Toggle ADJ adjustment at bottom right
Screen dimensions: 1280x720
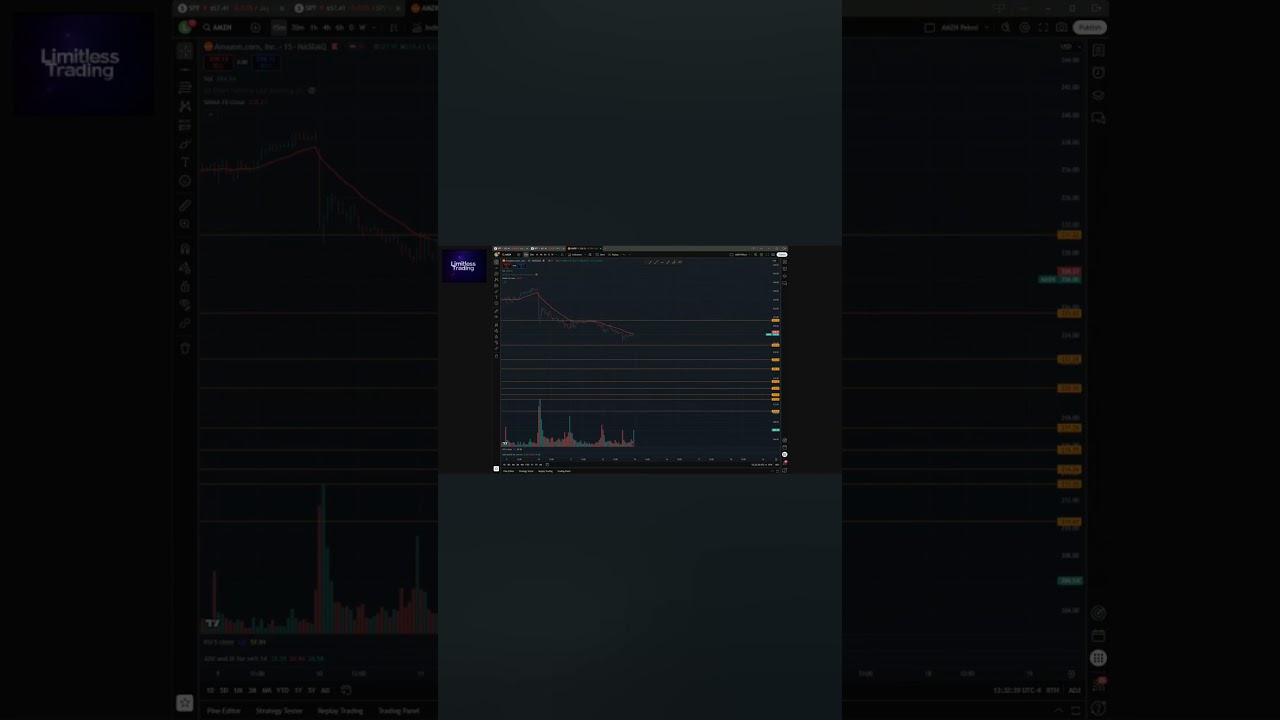pos(1074,690)
